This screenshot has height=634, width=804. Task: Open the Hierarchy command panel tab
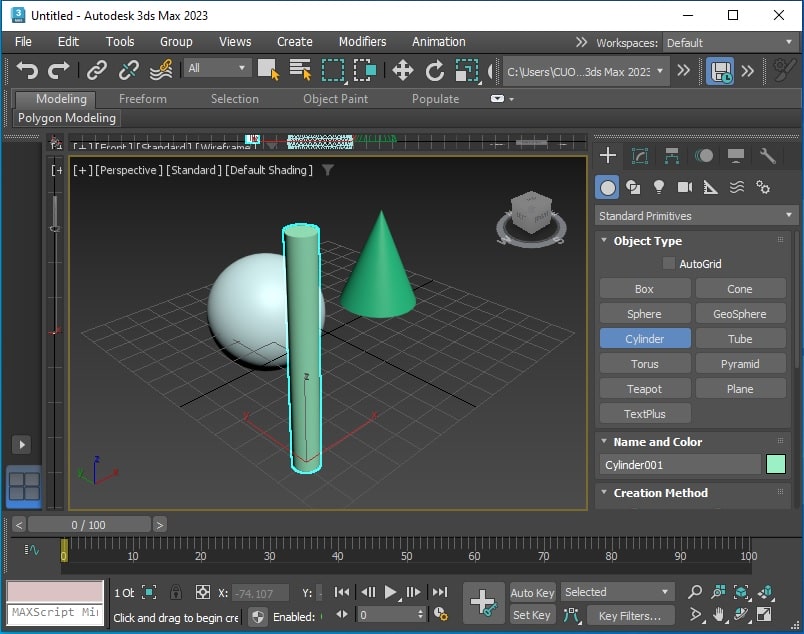[x=671, y=155]
